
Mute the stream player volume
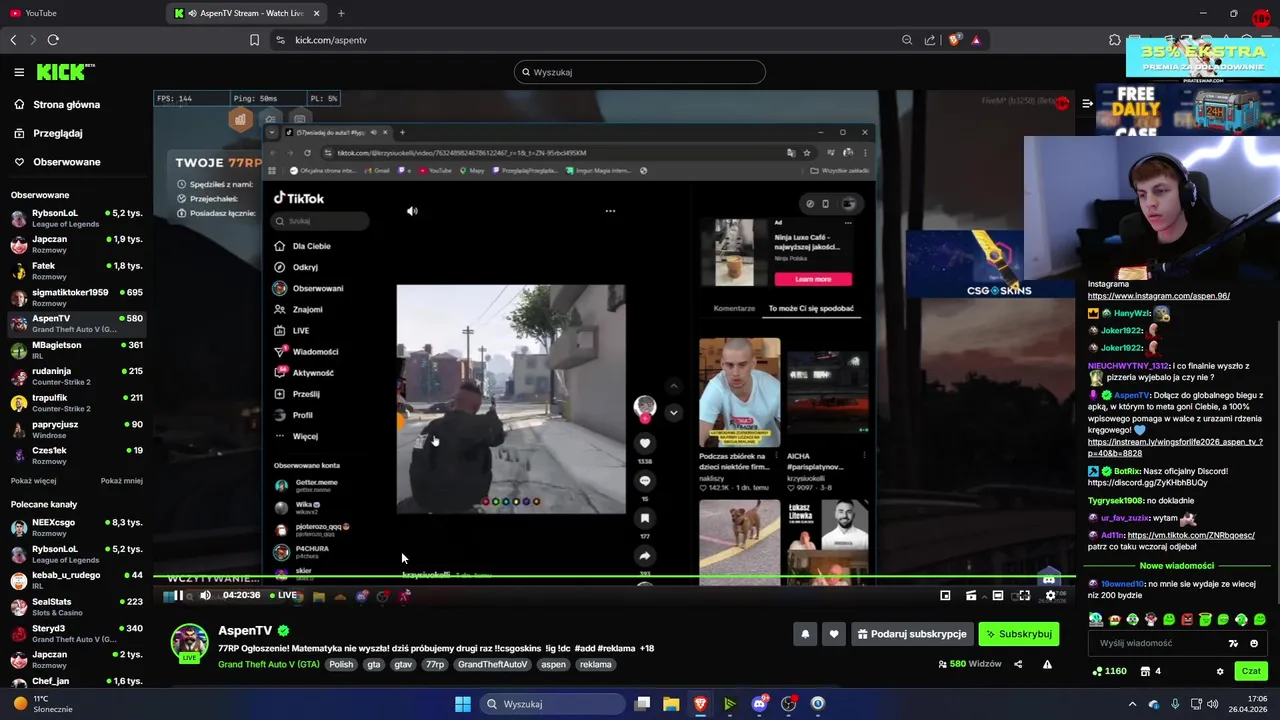tap(205, 596)
